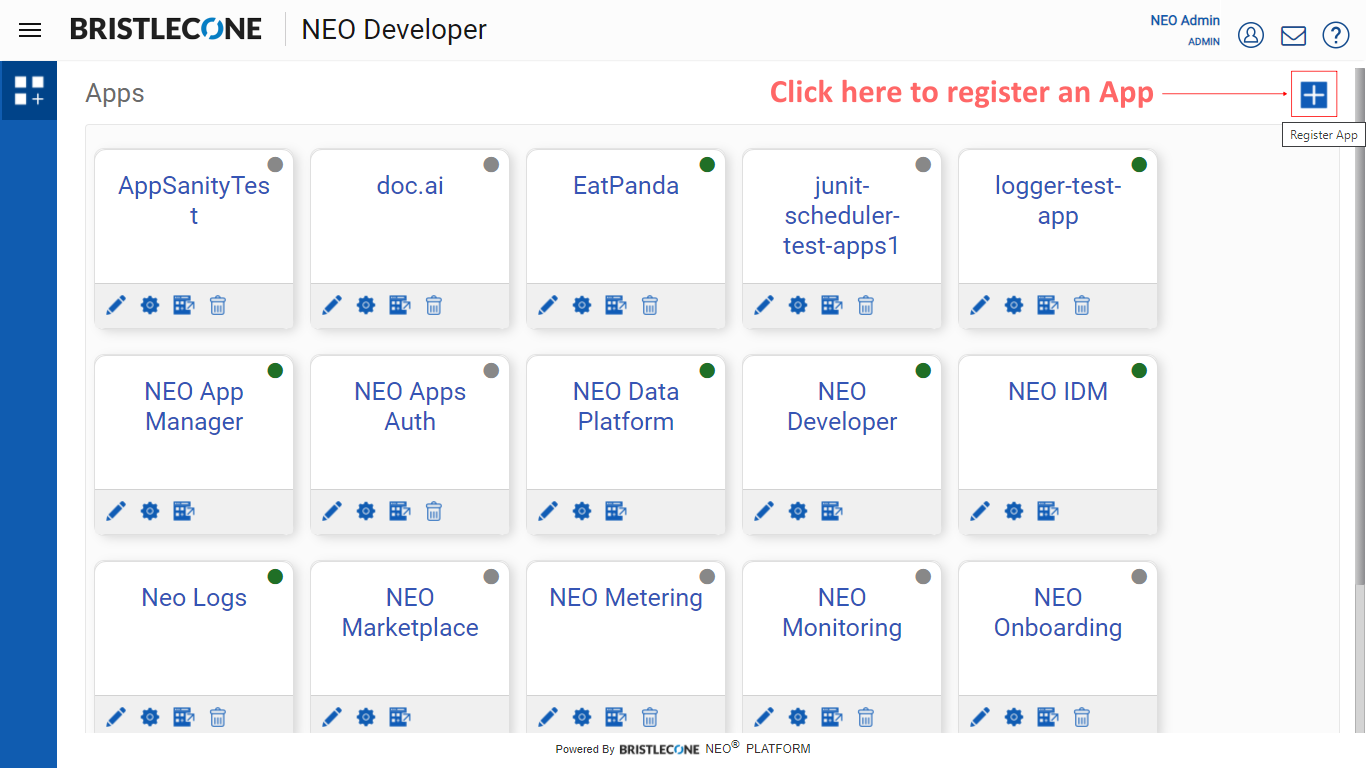Click table-link icon on NEO IDM card
1366x768 pixels.
(x=1048, y=511)
